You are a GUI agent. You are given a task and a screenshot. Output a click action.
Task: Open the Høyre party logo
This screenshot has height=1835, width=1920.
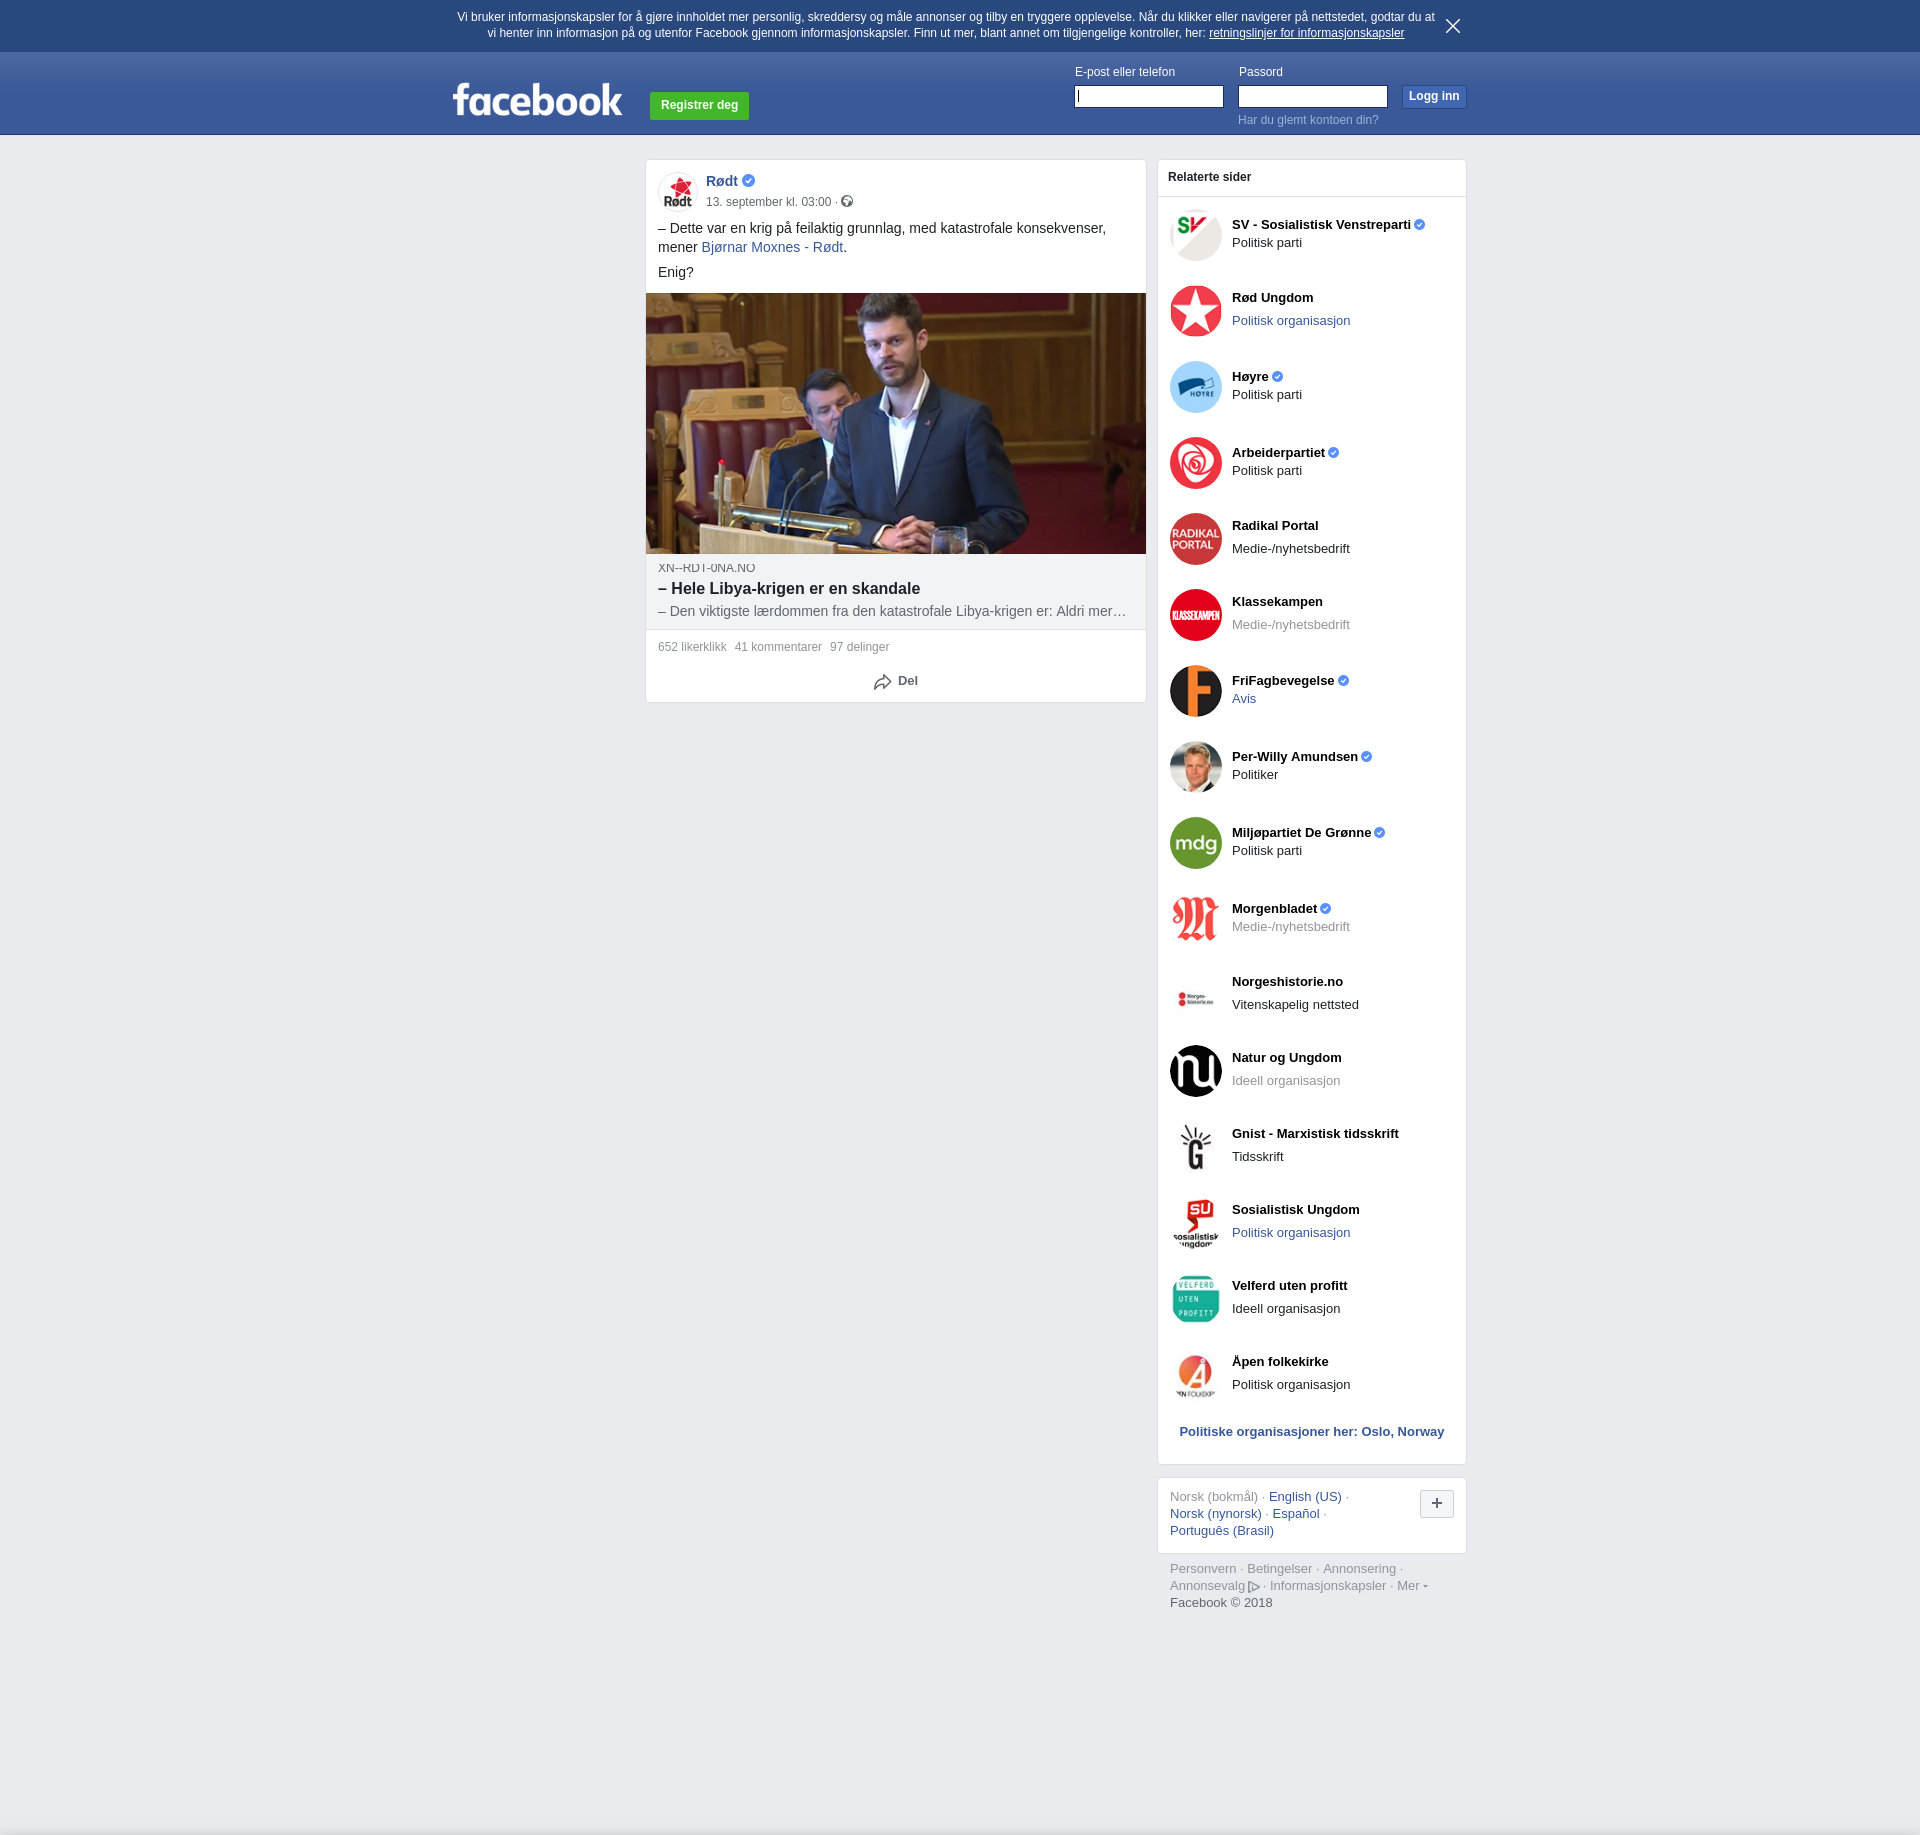pyautogui.click(x=1196, y=387)
